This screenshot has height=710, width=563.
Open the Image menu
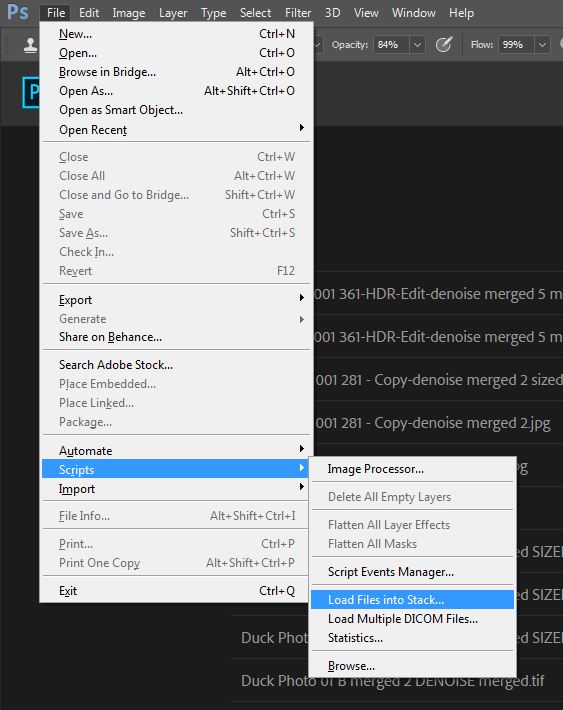tap(129, 13)
